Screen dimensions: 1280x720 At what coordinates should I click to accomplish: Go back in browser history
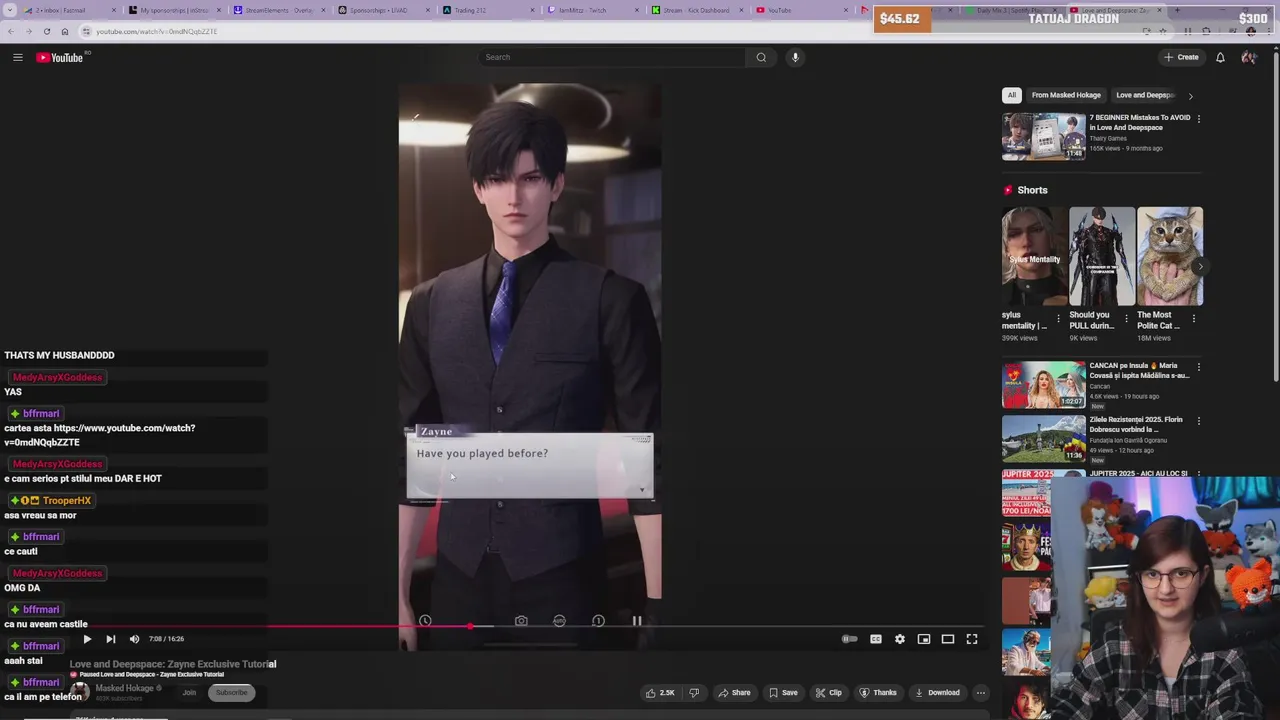coord(10,31)
